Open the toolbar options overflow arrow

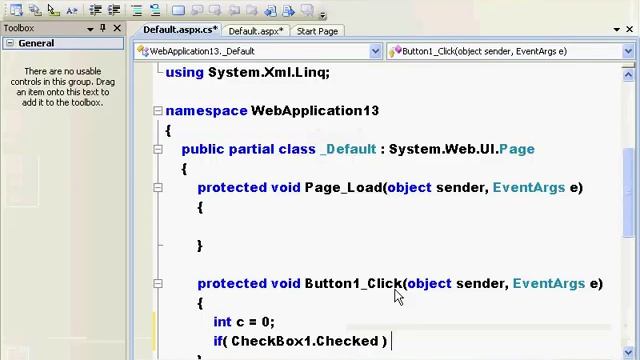click(322, 16)
